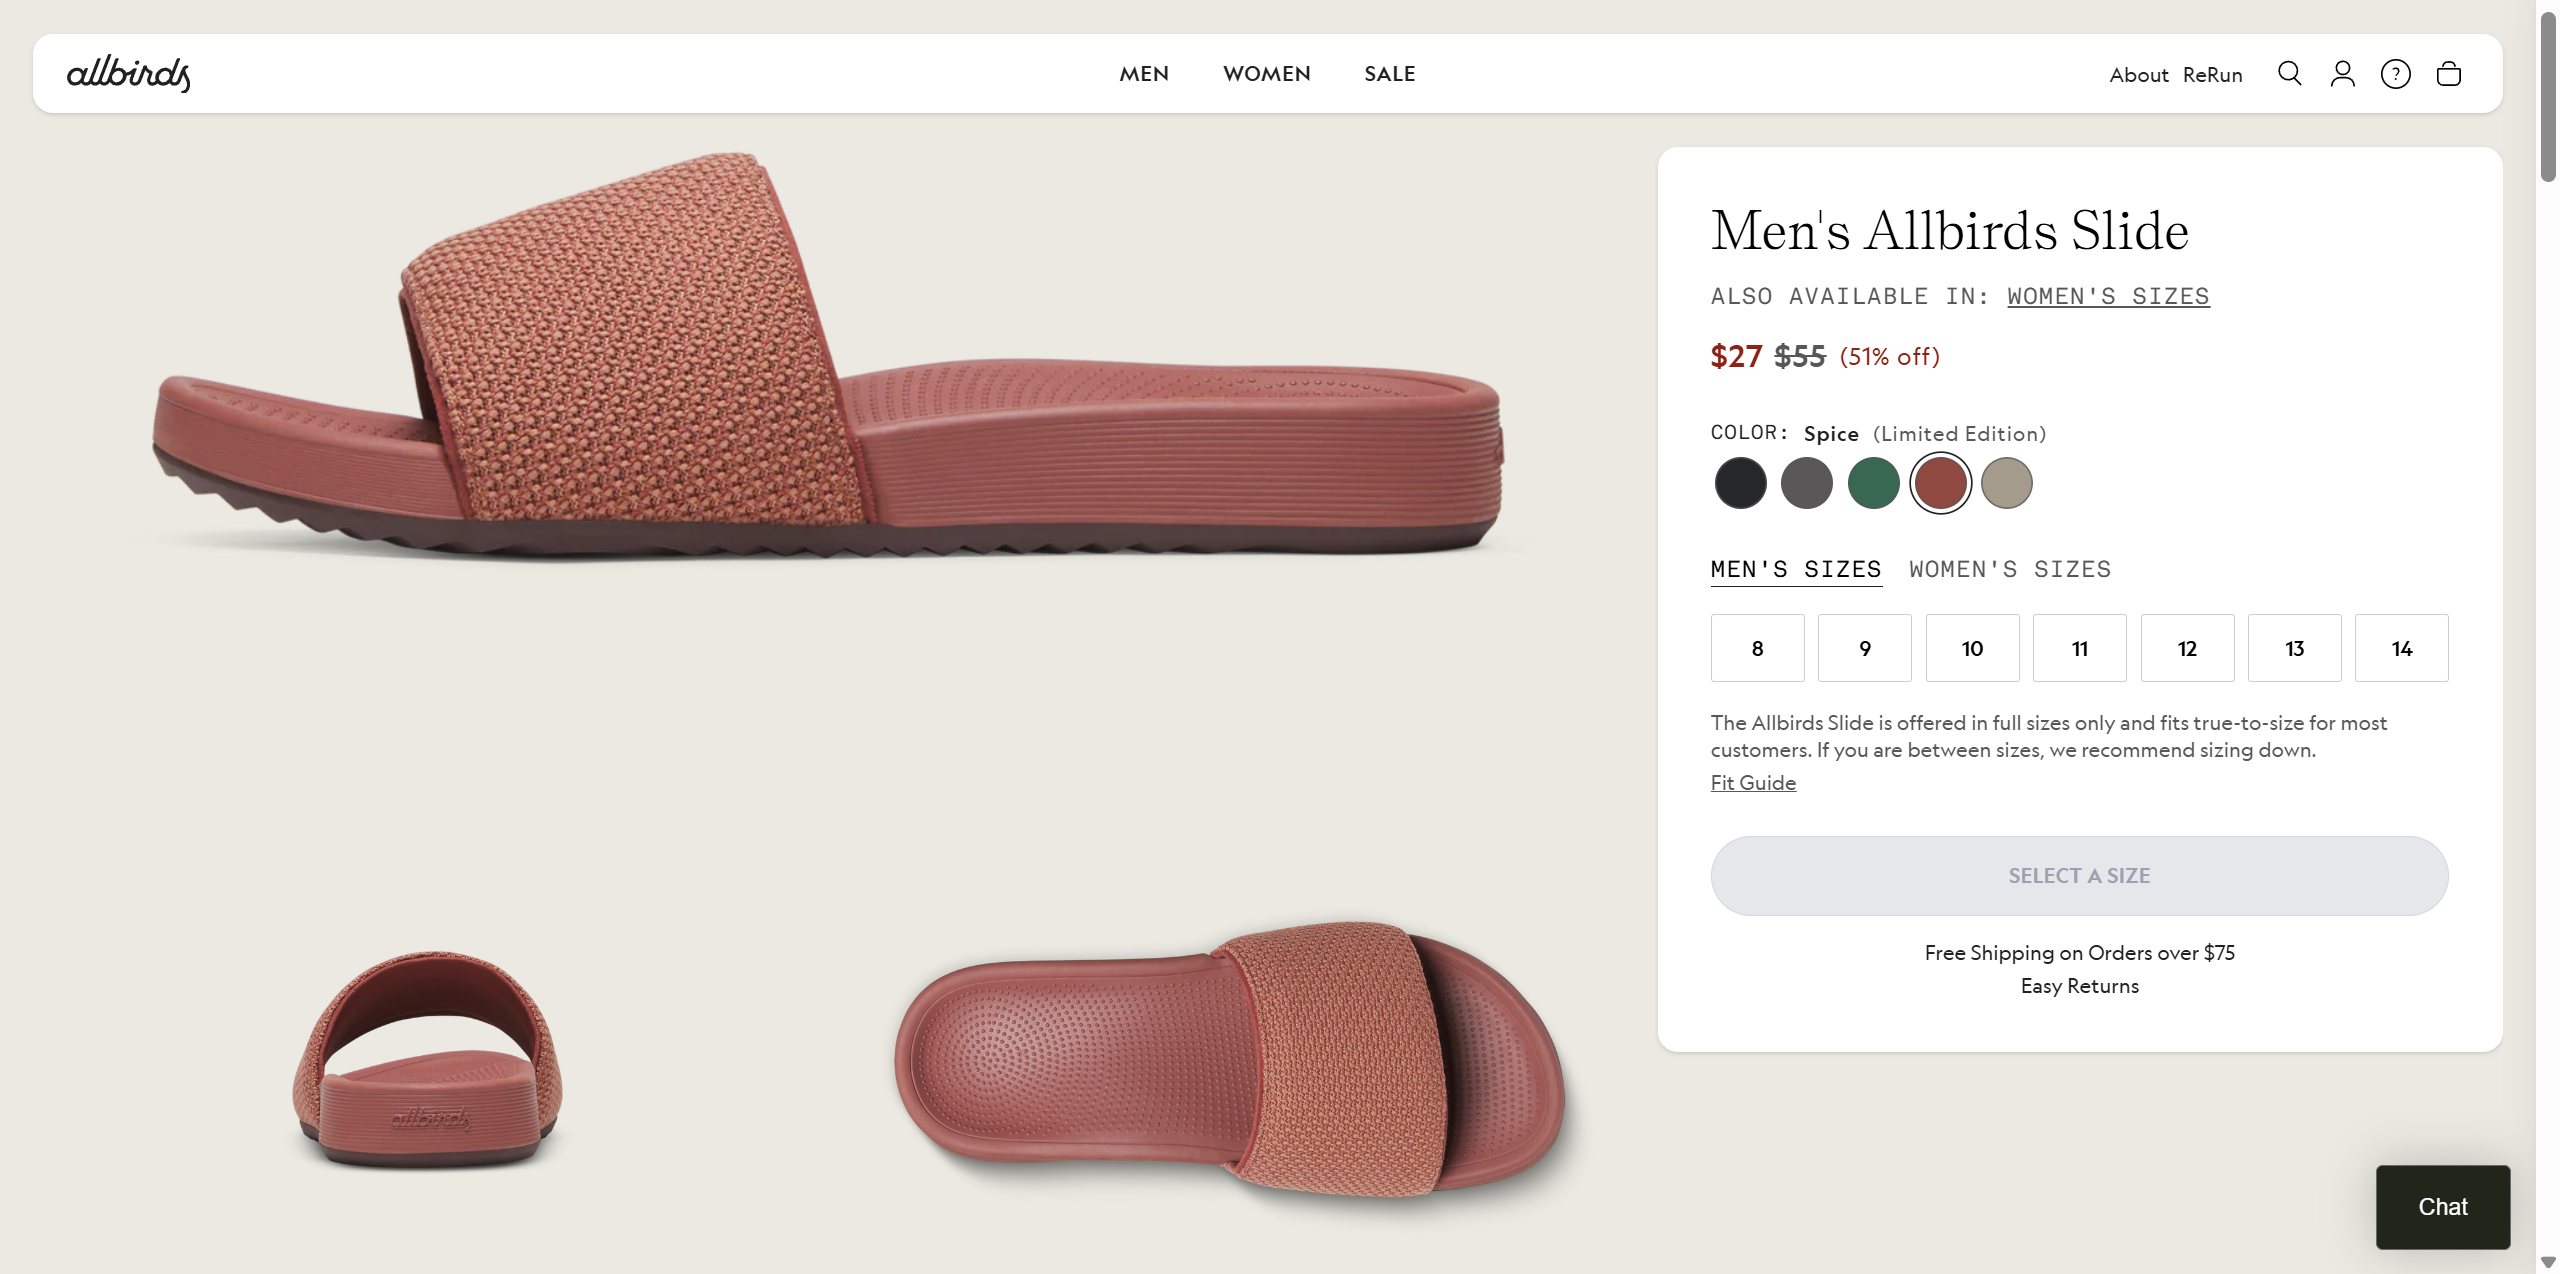Follow the underlined WOMEN'S SIZES availability link
Screen dimensions: 2560x1274
click(2108, 296)
